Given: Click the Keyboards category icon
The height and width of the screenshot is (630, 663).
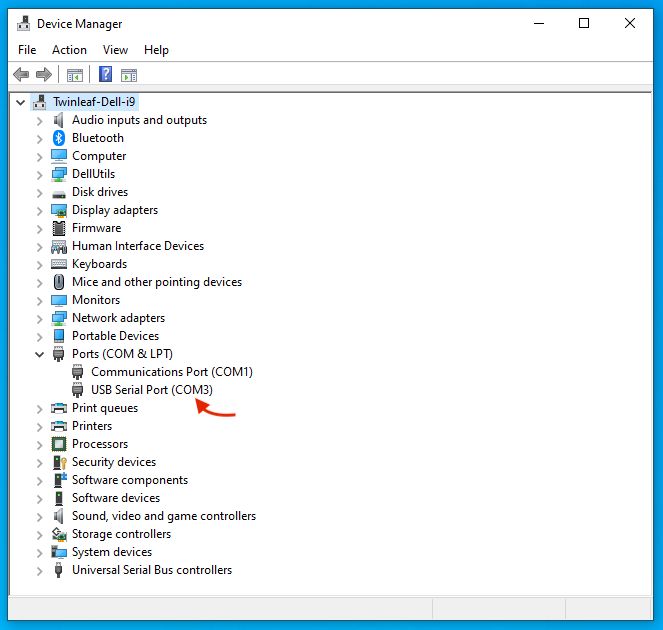Looking at the screenshot, I should 59,264.
